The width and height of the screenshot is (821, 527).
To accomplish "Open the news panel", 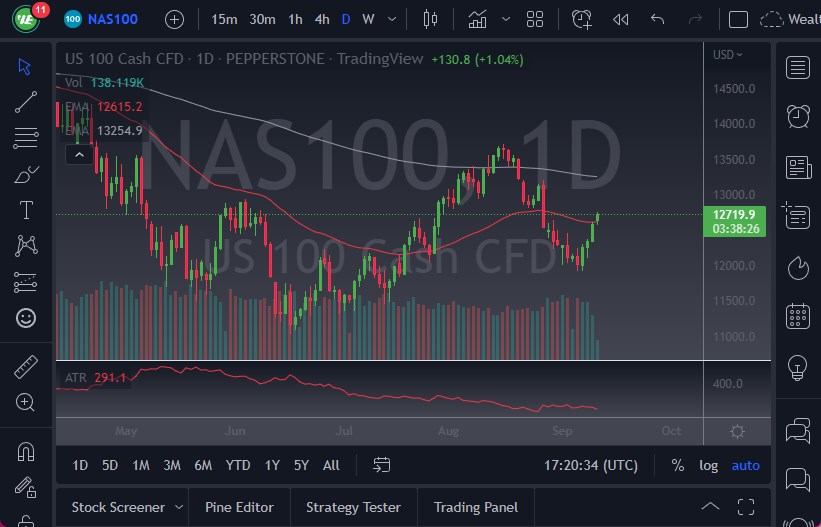I will pos(798,168).
